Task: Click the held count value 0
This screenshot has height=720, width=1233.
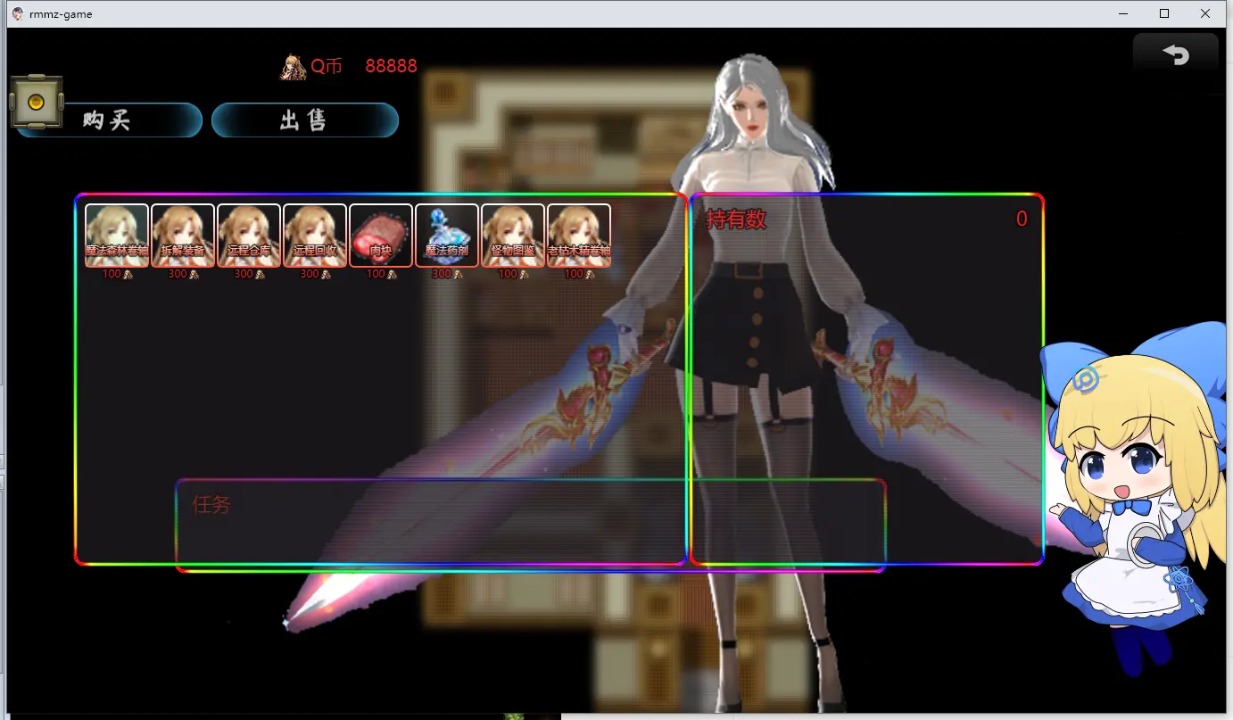Action: (x=1021, y=219)
